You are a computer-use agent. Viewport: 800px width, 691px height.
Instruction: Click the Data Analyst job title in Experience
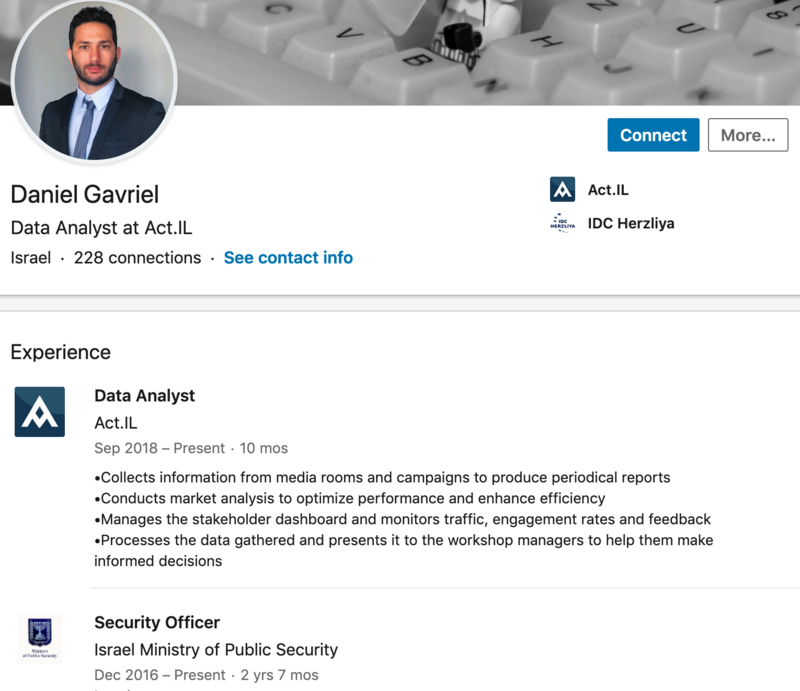(x=145, y=396)
